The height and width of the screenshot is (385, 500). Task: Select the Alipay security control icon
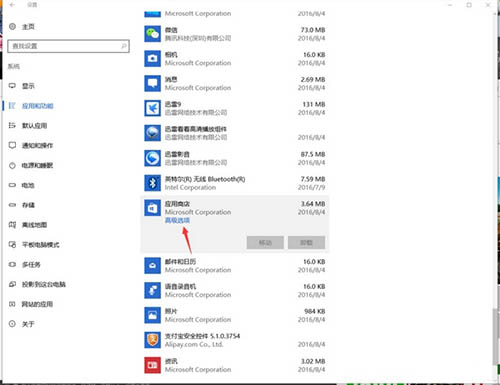tap(152, 340)
